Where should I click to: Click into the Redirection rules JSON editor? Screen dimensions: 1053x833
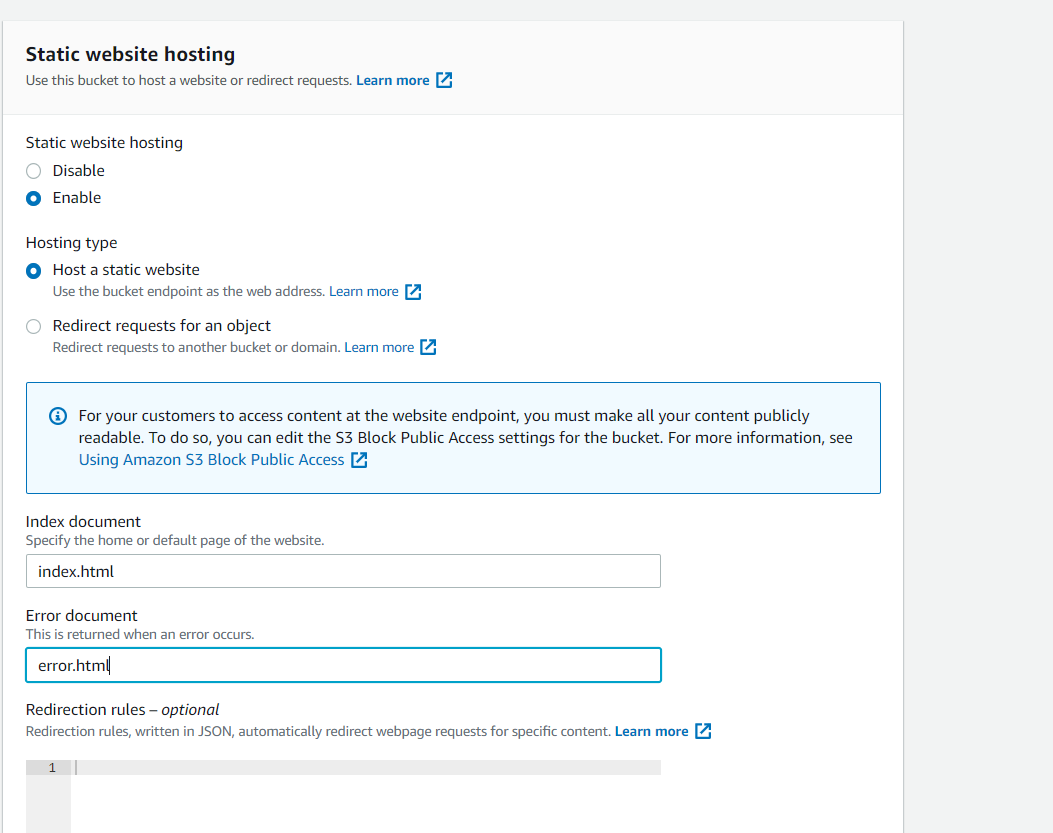pyautogui.click(x=366, y=796)
